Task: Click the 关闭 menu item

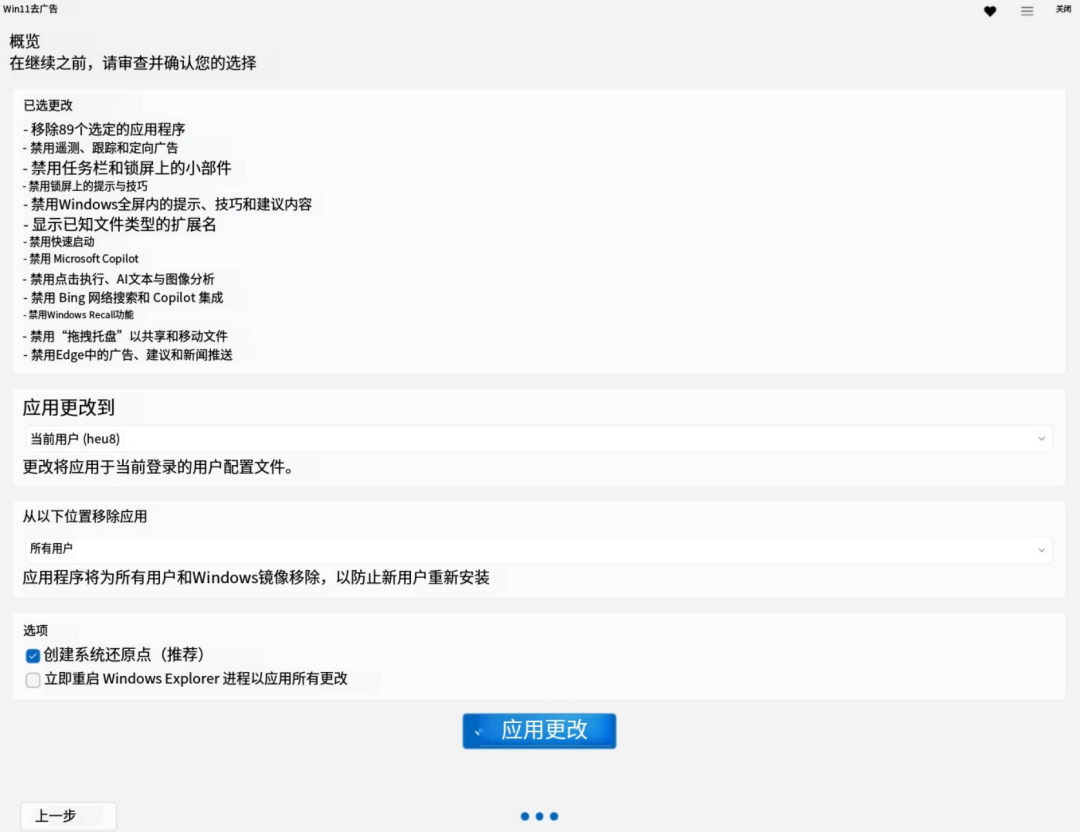Action: (x=1063, y=8)
